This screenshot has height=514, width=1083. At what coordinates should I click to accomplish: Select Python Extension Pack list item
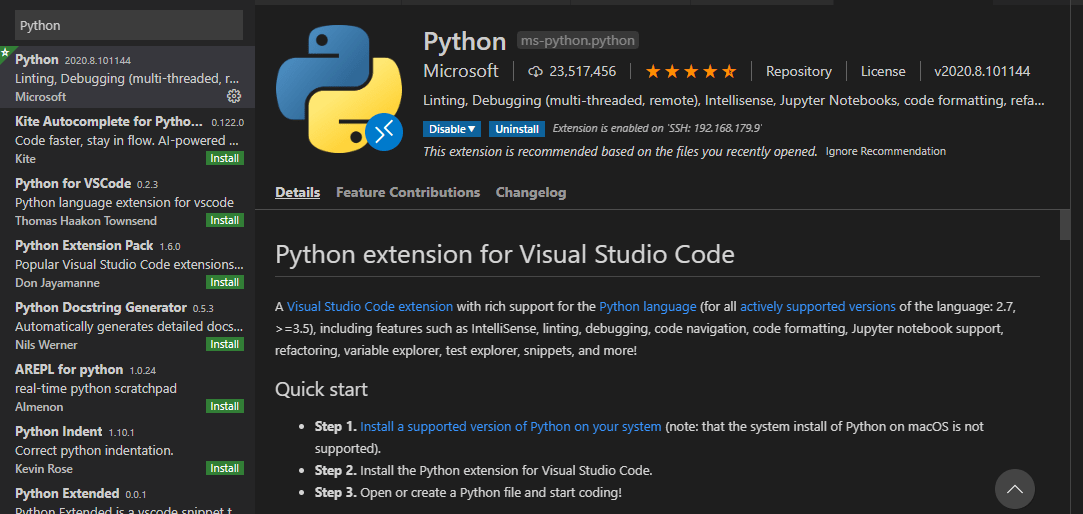point(127,264)
